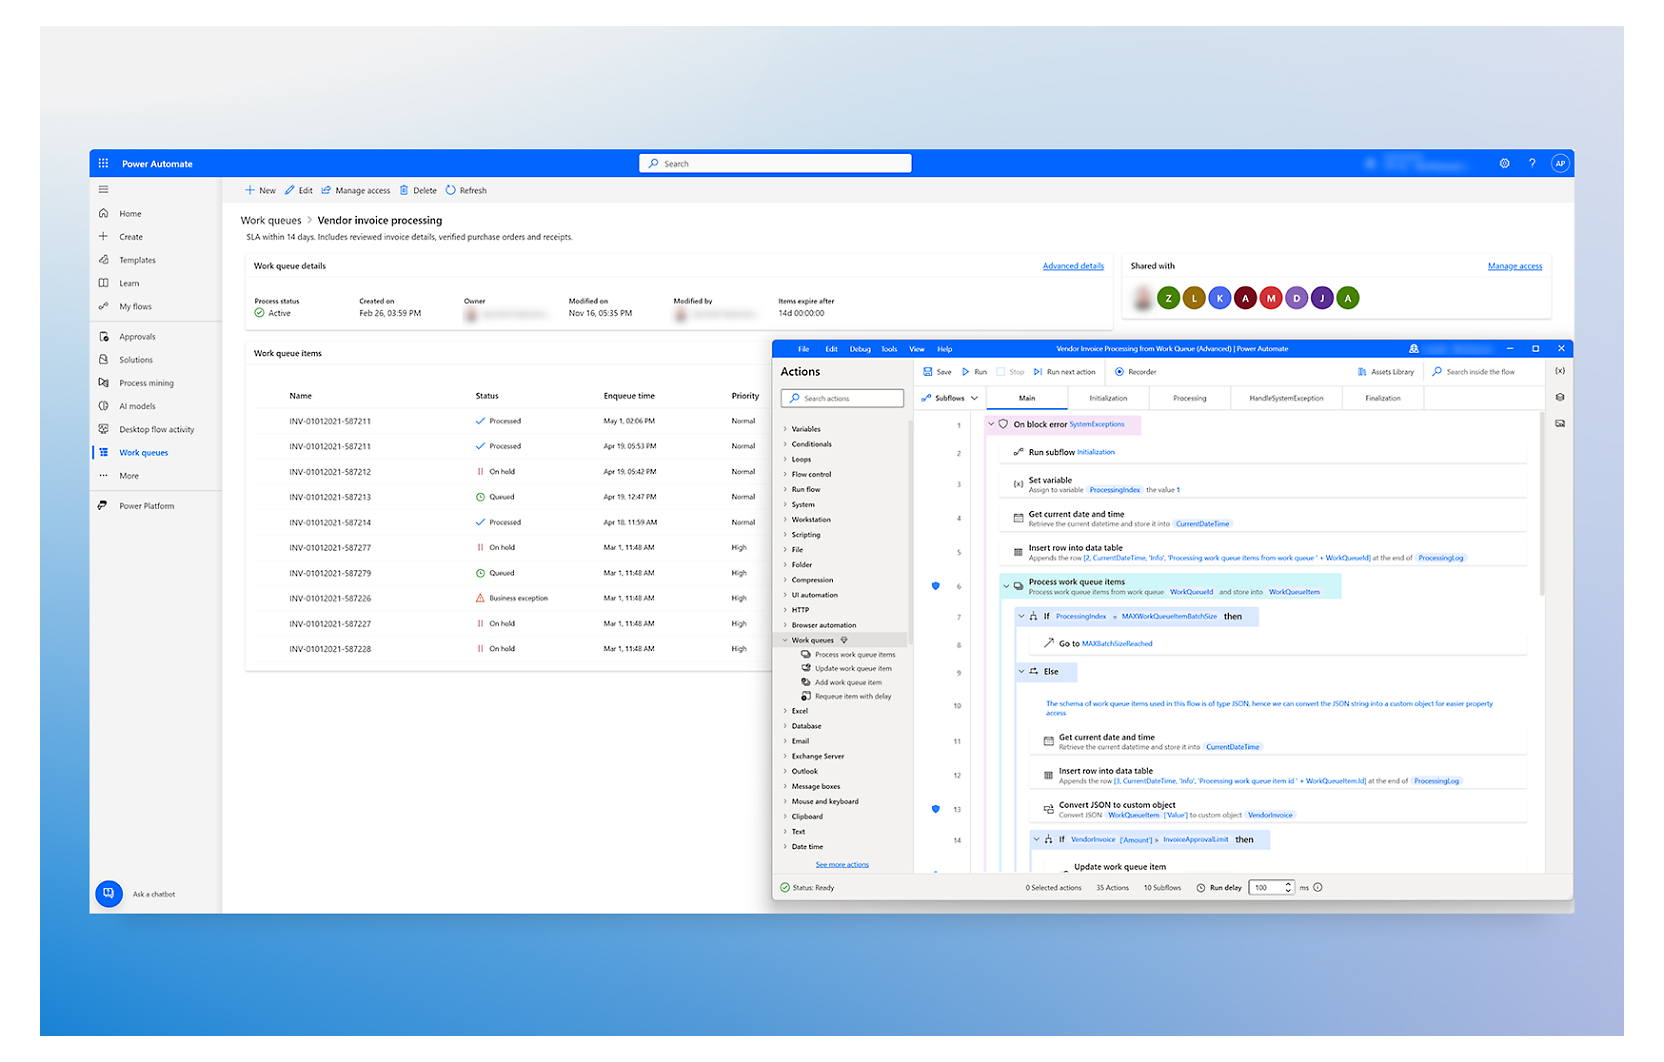Screen dimensions: 1664x1062
Task: Collapse the If VendorInvoice Amount block
Action: click(x=1037, y=839)
